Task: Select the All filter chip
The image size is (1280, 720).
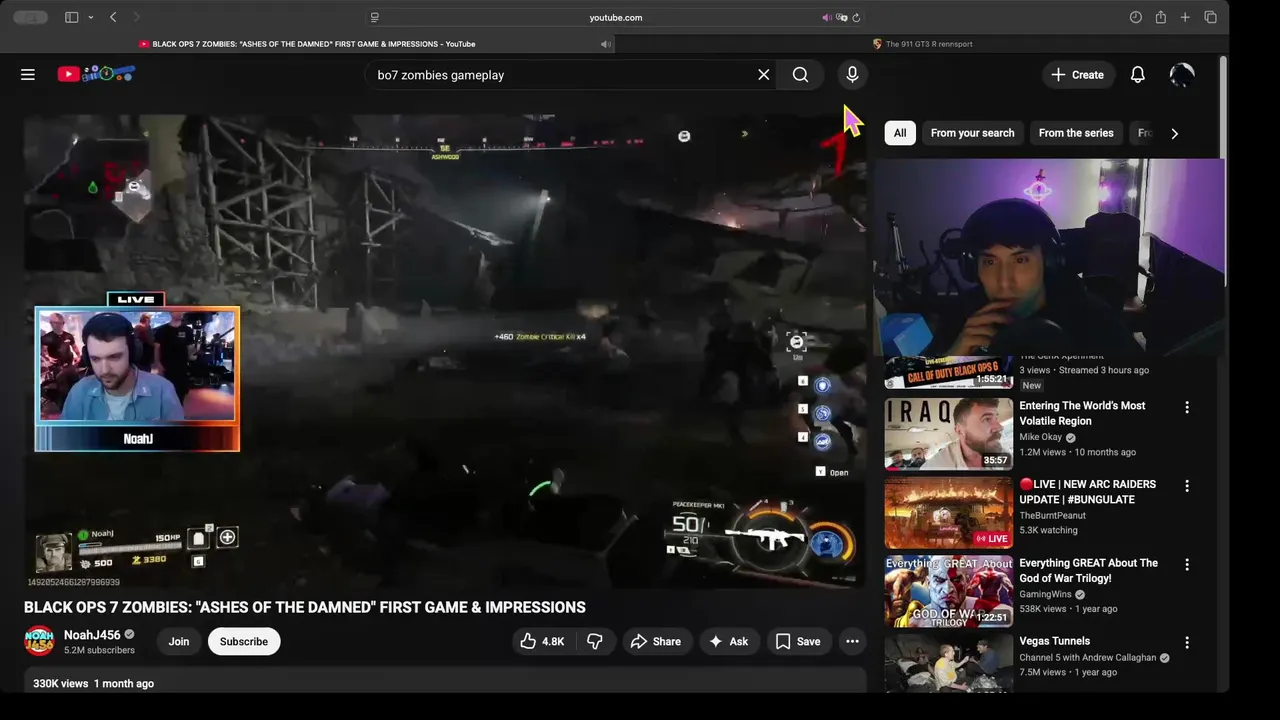Action: (x=900, y=133)
